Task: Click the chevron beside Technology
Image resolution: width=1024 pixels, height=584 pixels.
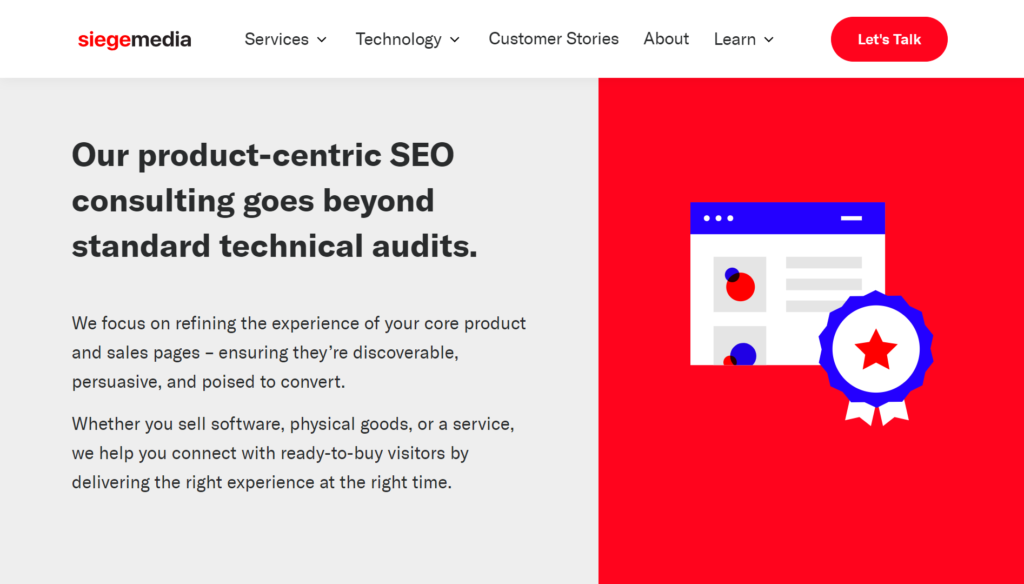Action: tap(455, 40)
